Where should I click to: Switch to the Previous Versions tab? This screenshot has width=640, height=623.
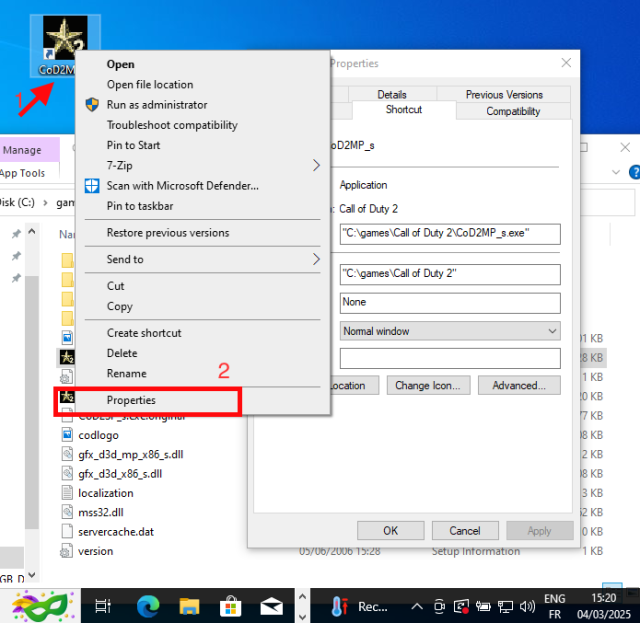(504, 94)
